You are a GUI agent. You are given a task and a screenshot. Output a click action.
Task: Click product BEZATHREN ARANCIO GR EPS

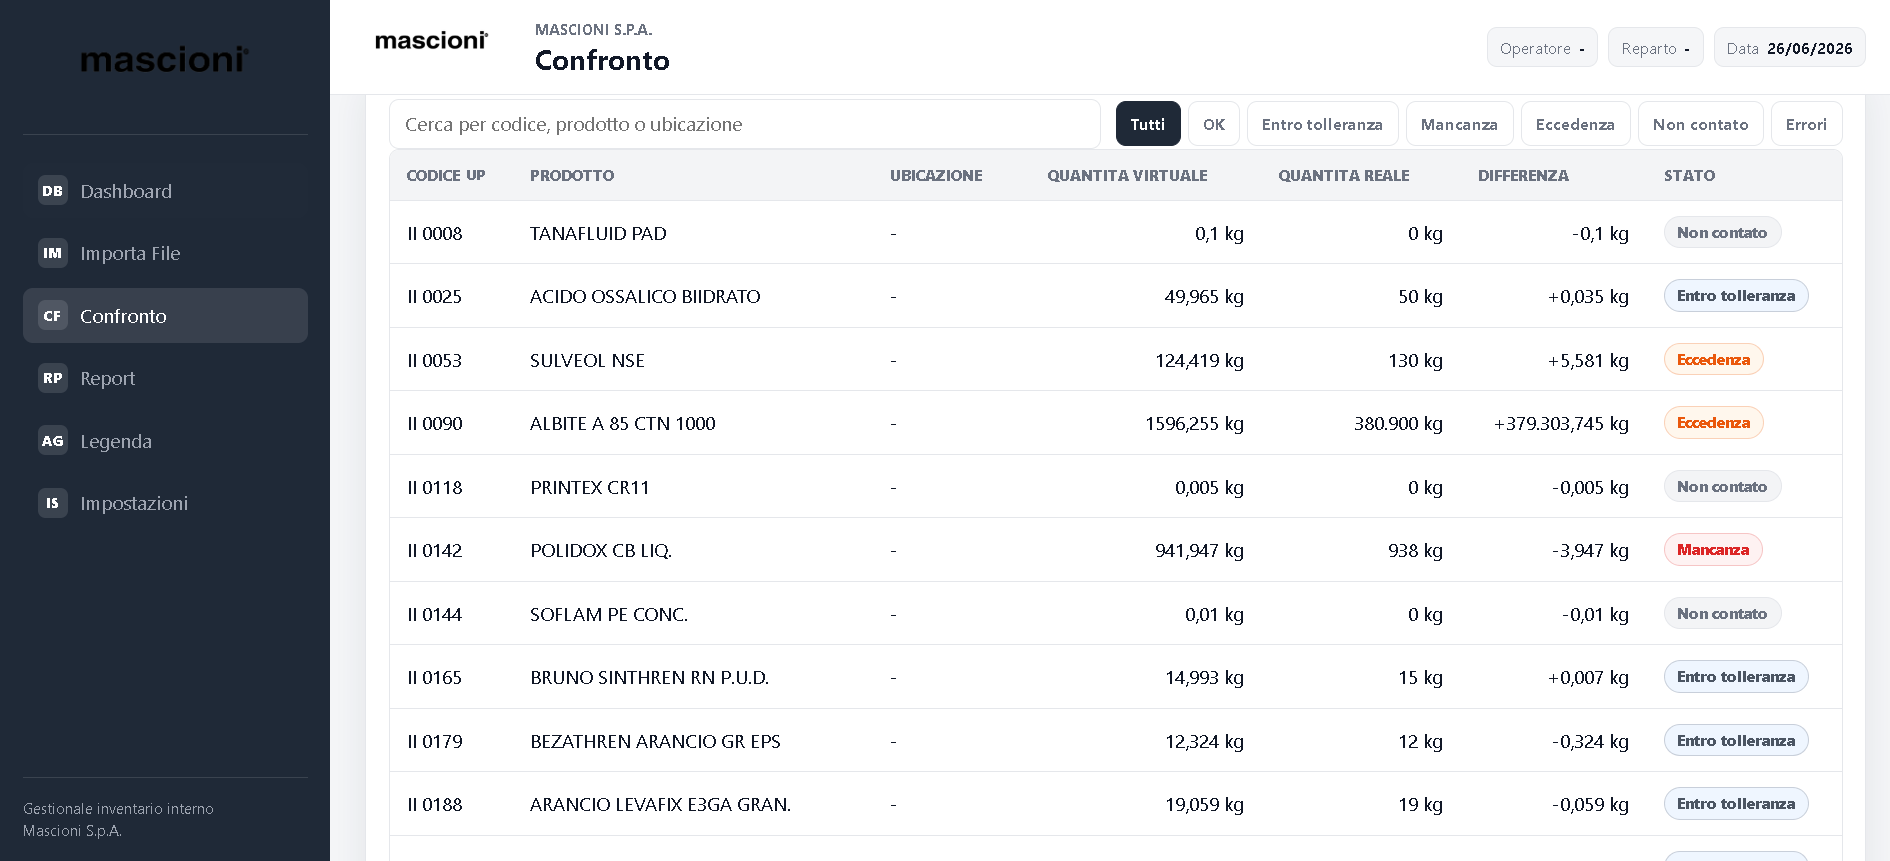[x=655, y=741]
